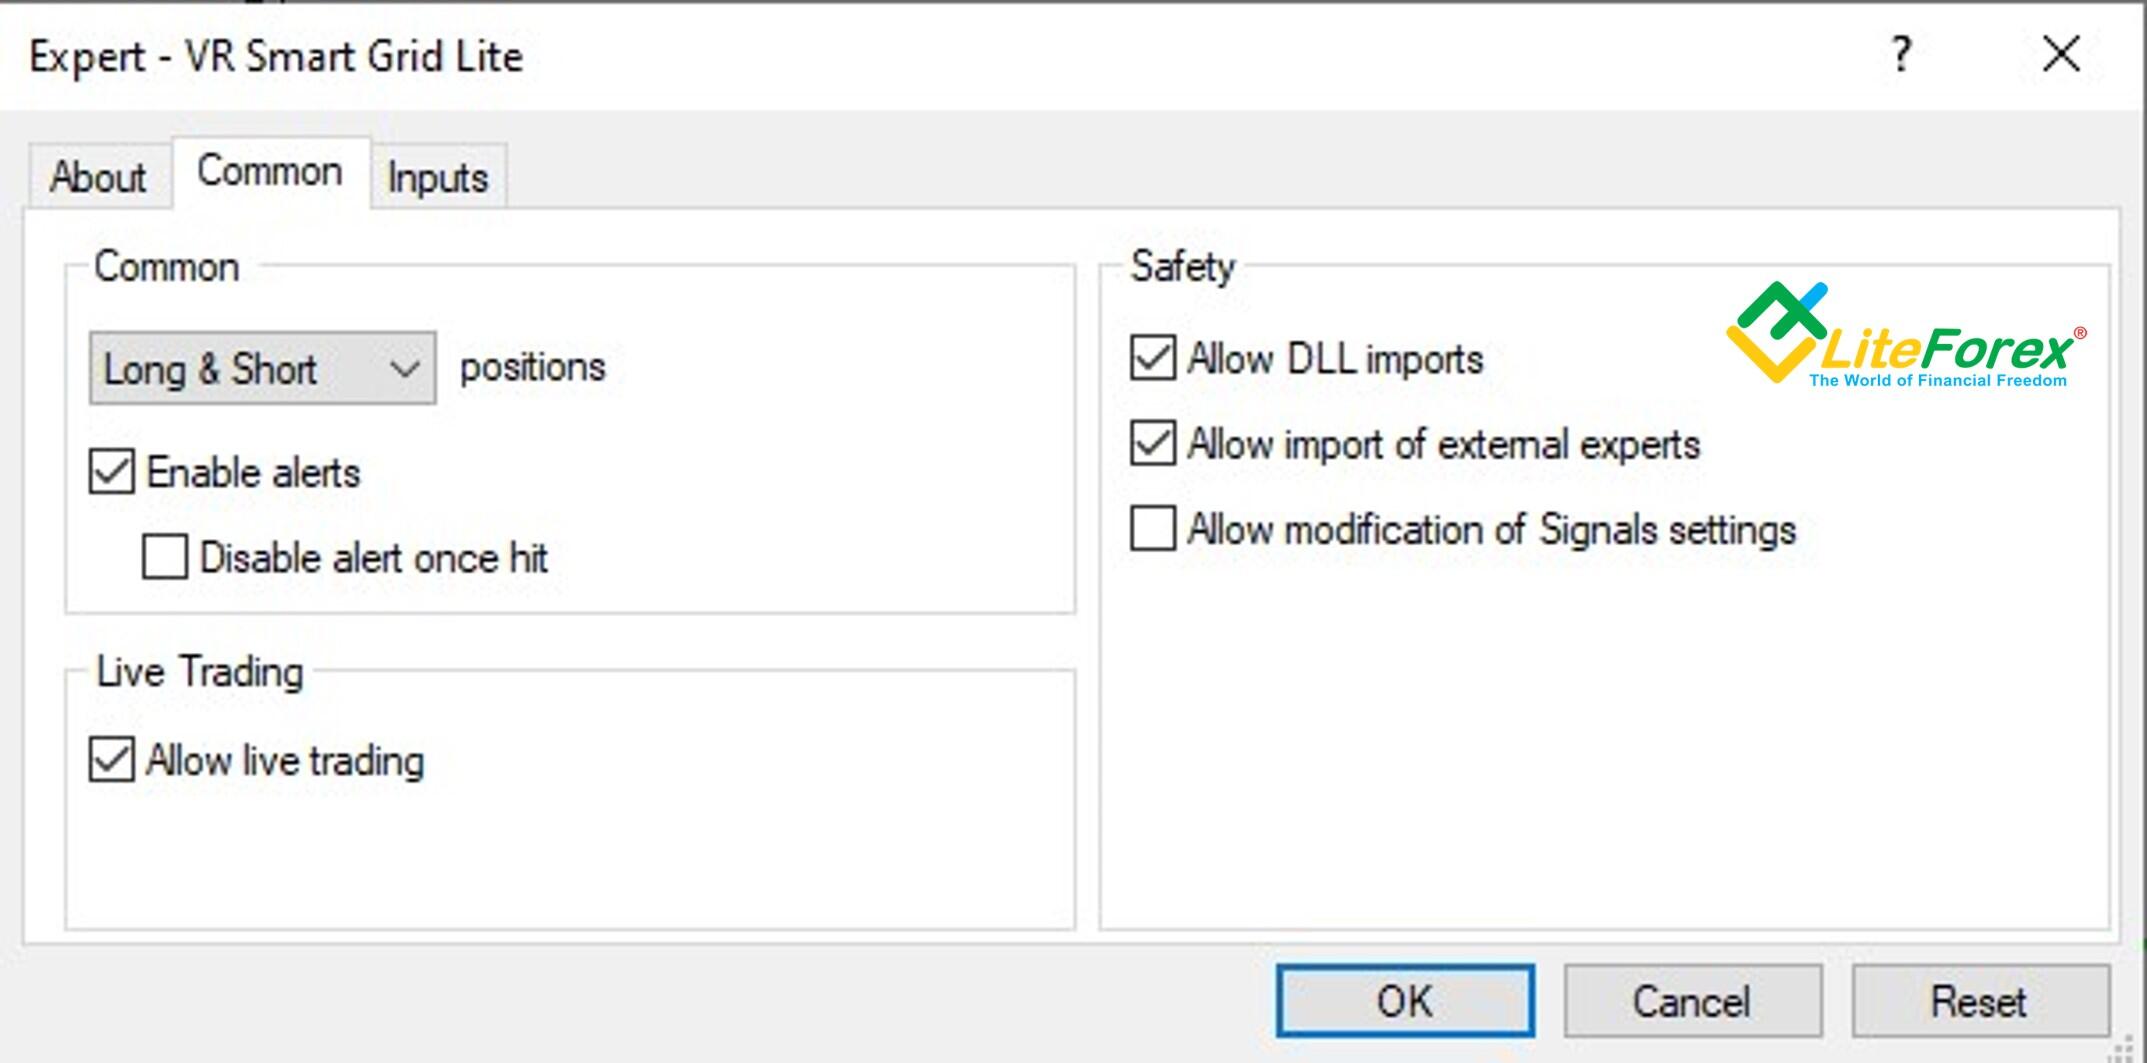Confirm settings with the OK button
The width and height of the screenshot is (2147, 1063).
coord(1405,1001)
